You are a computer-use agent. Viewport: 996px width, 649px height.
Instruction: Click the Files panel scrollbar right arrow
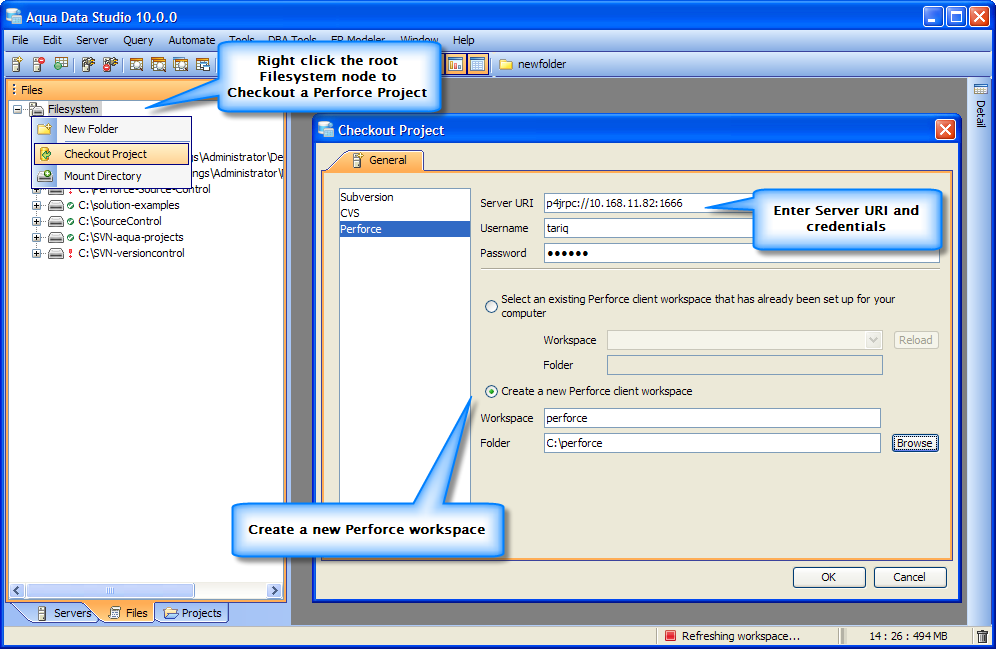[x=274, y=590]
